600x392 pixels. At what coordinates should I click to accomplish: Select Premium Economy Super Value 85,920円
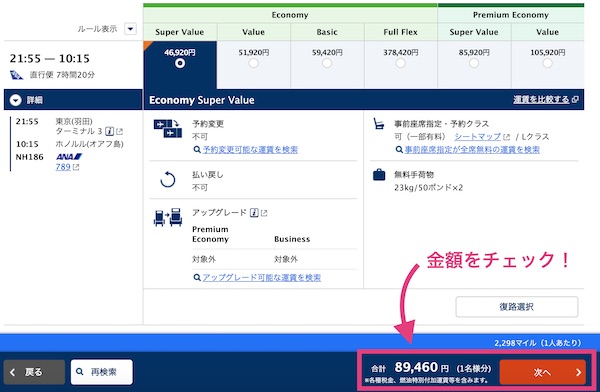pyautogui.click(x=474, y=63)
